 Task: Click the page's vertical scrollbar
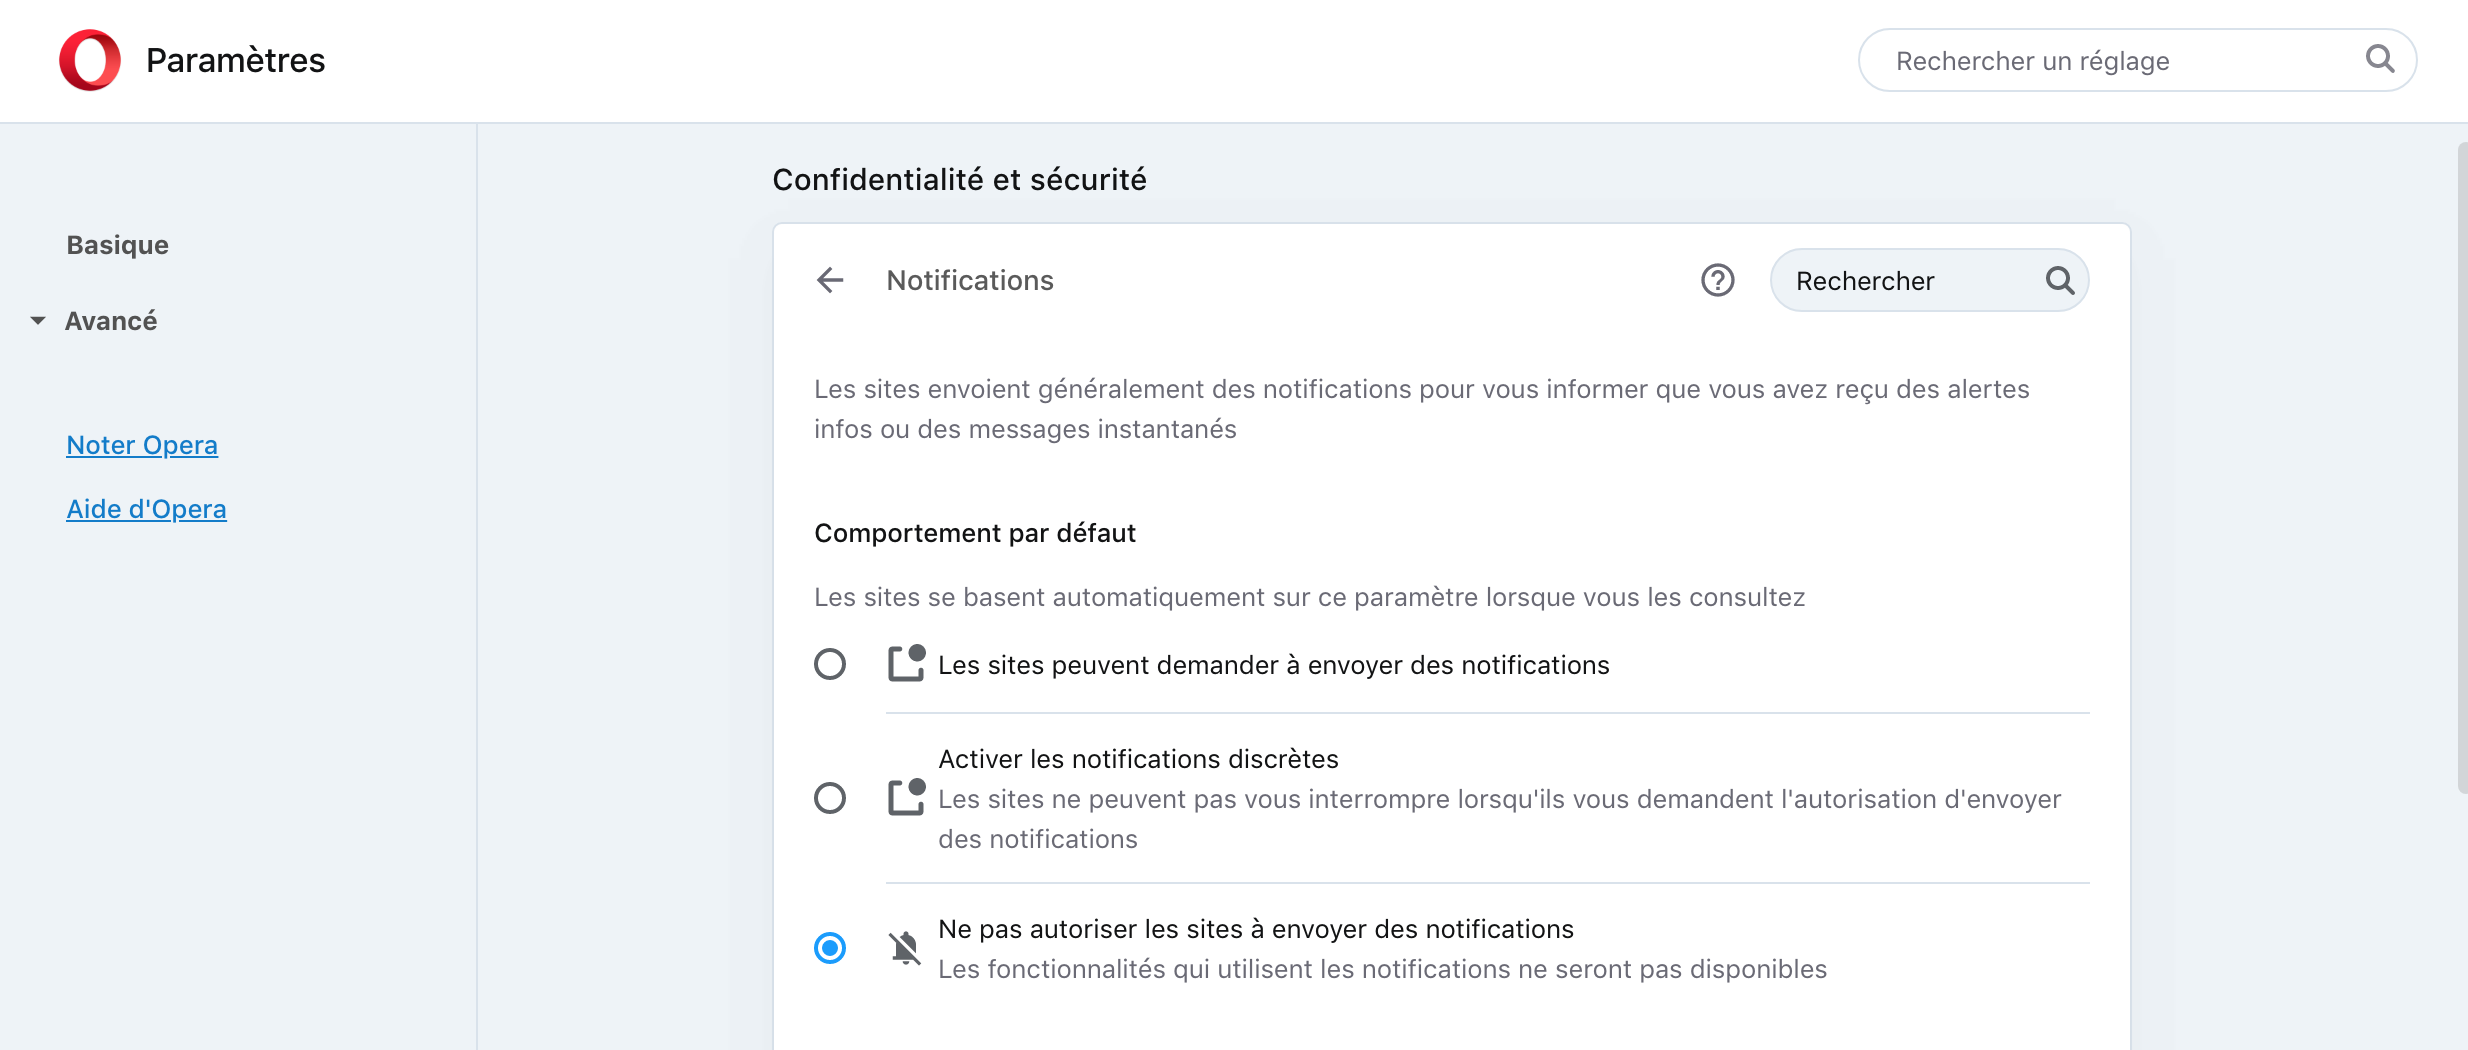(2461, 468)
